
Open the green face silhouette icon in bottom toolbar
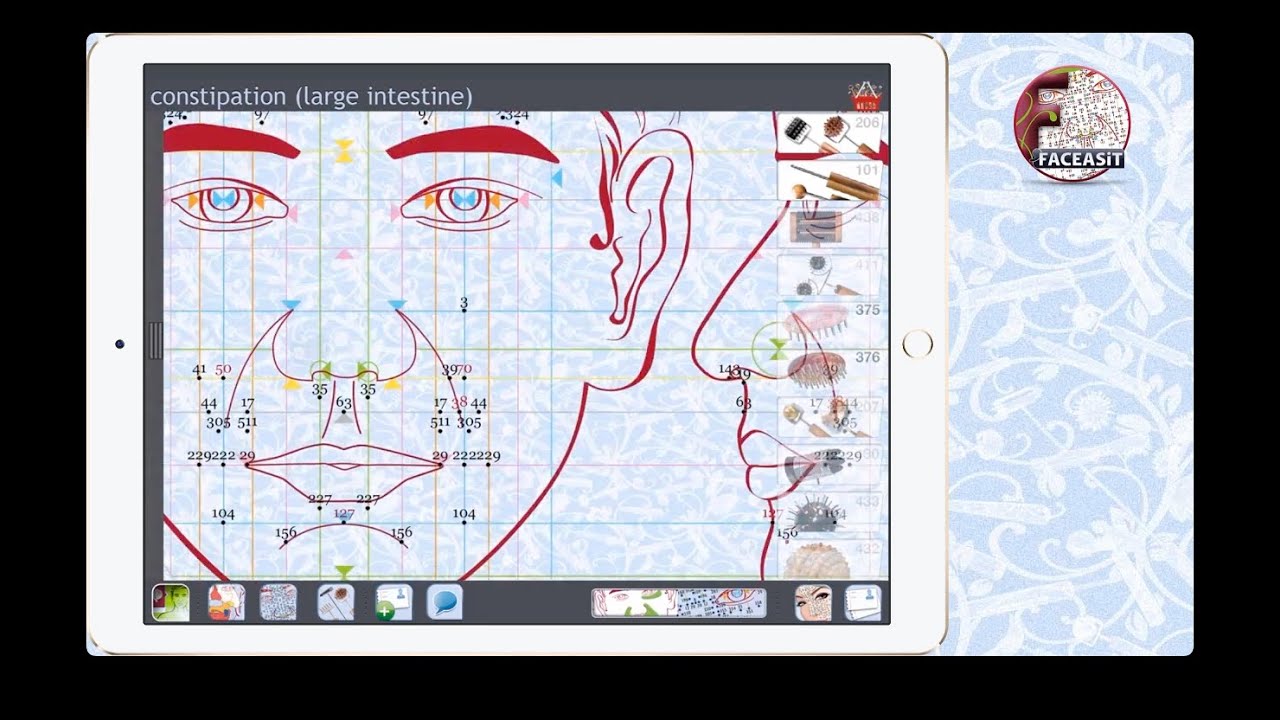click(171, 603)
